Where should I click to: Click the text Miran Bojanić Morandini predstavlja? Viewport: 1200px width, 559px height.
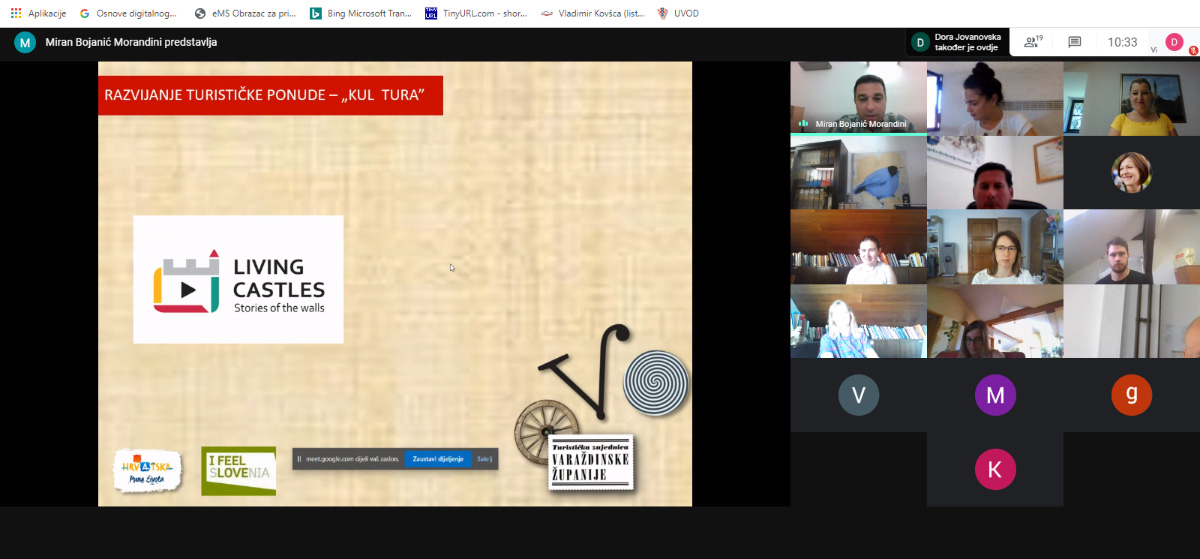click(131, 42)
